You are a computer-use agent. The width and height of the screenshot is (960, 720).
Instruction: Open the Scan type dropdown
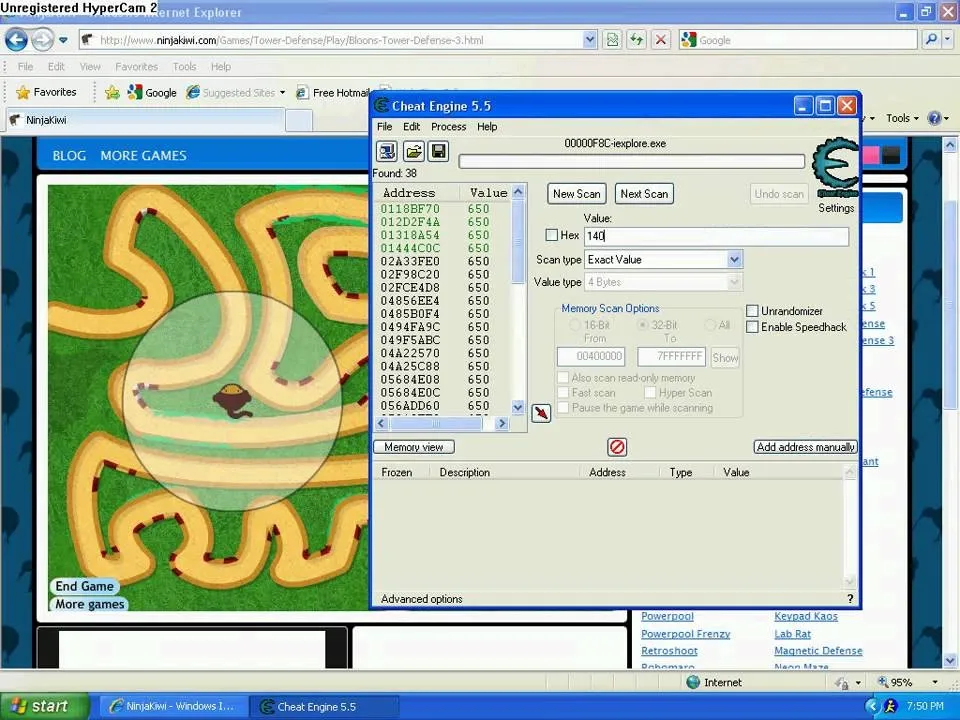click(x=735, y=260)
